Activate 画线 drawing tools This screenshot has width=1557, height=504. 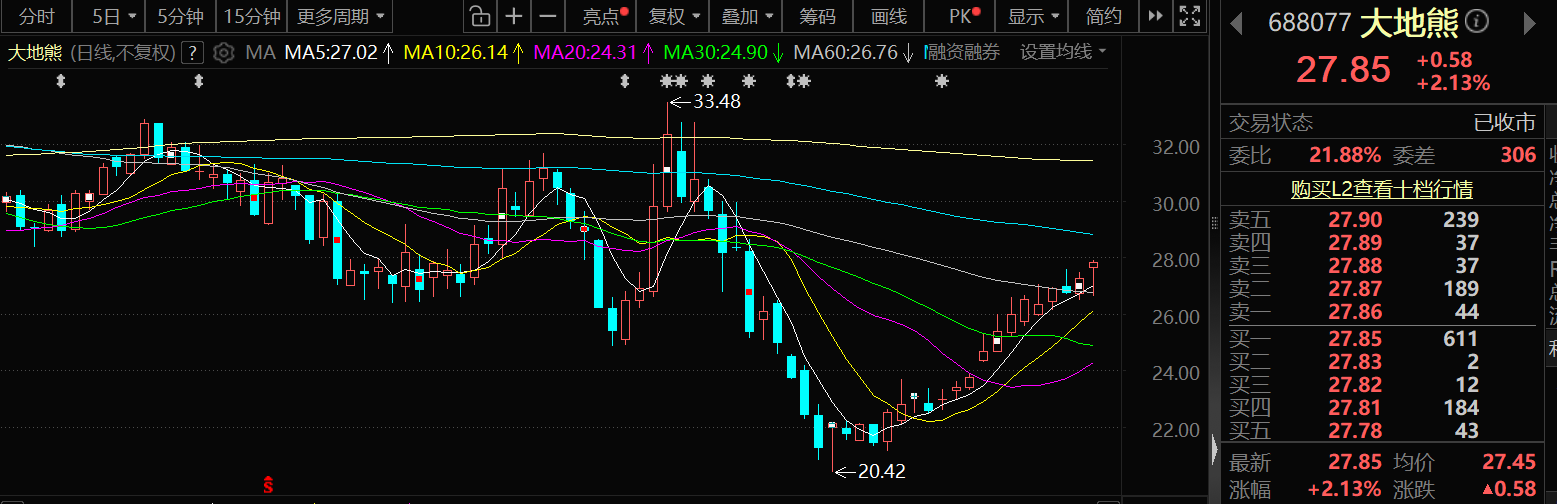889,16
